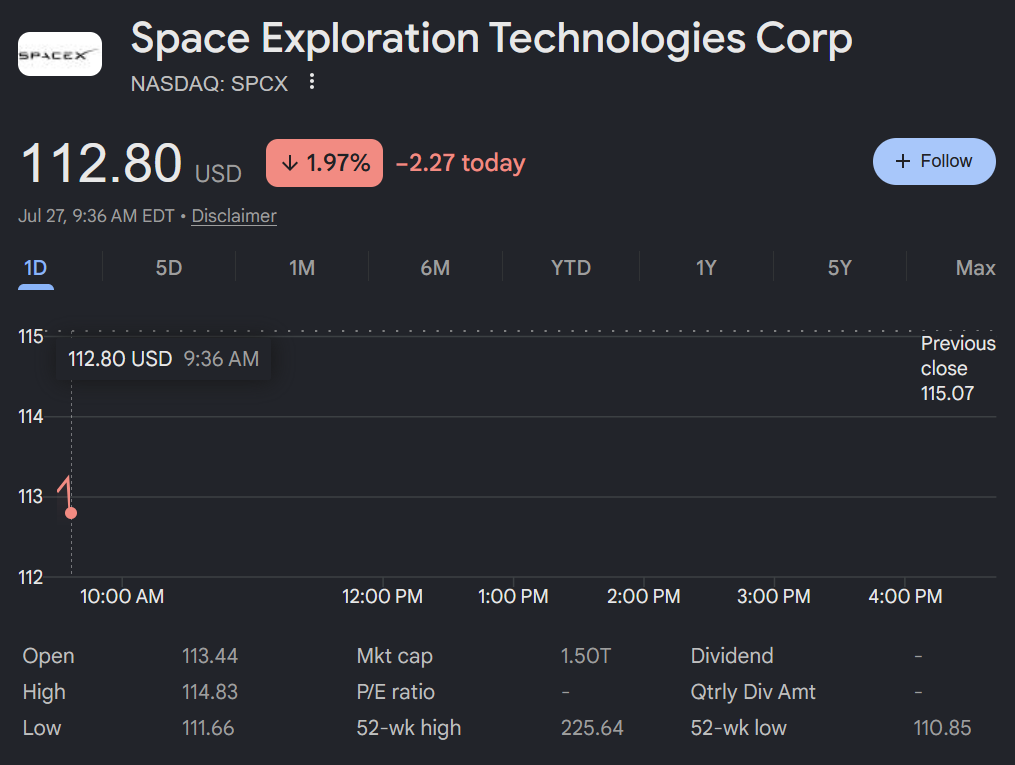Click the Mkt cap value 1.50T
The width and height of the screenshot is (1015, 765).
[585, 656]
